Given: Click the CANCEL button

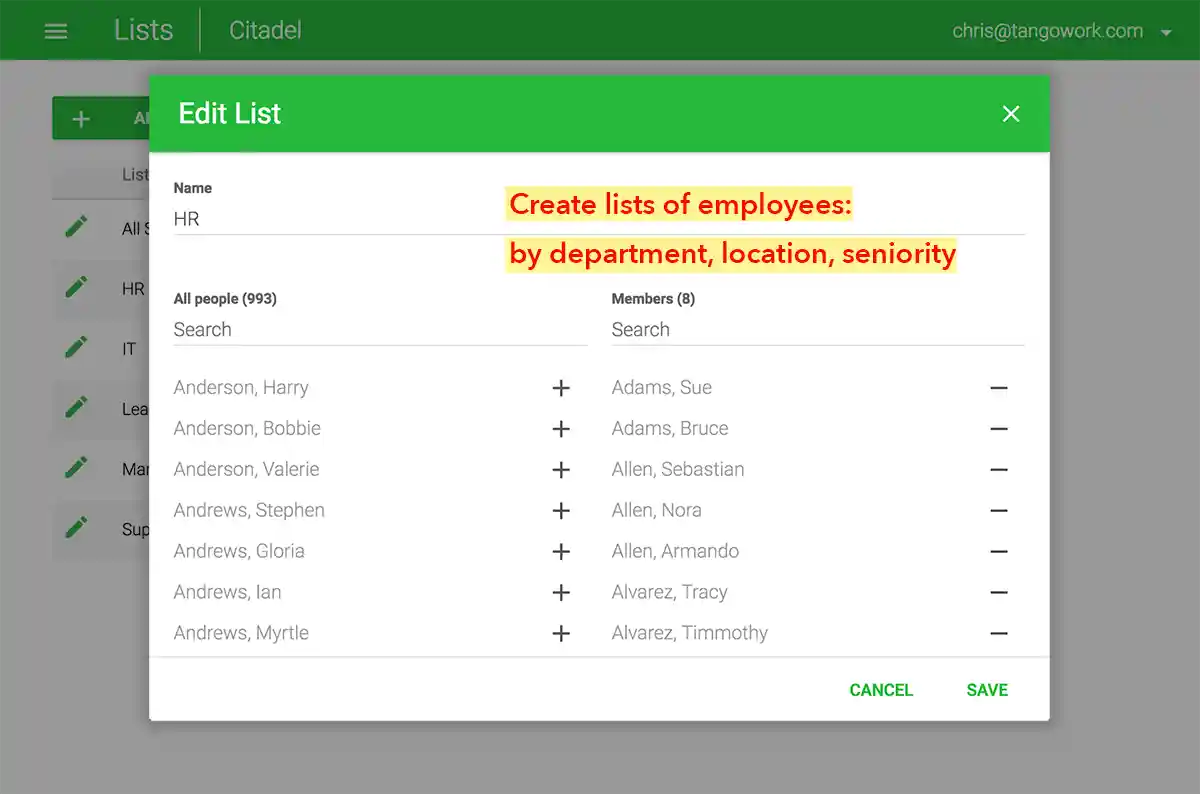Looking at the screenshot, I should click(881, 690).
